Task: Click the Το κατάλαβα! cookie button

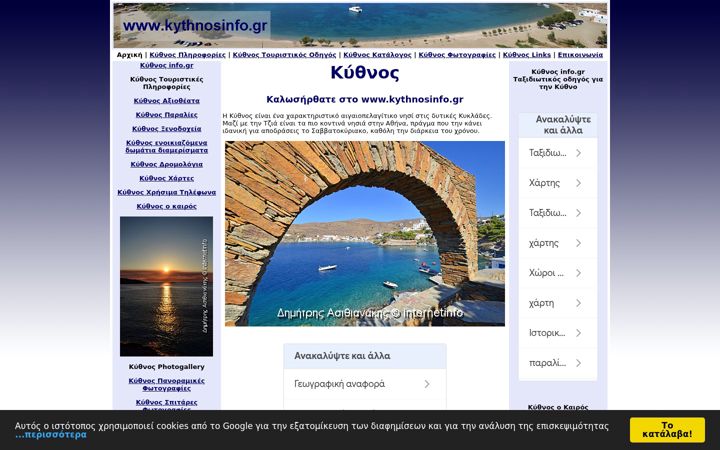Action: pos(667,430)
